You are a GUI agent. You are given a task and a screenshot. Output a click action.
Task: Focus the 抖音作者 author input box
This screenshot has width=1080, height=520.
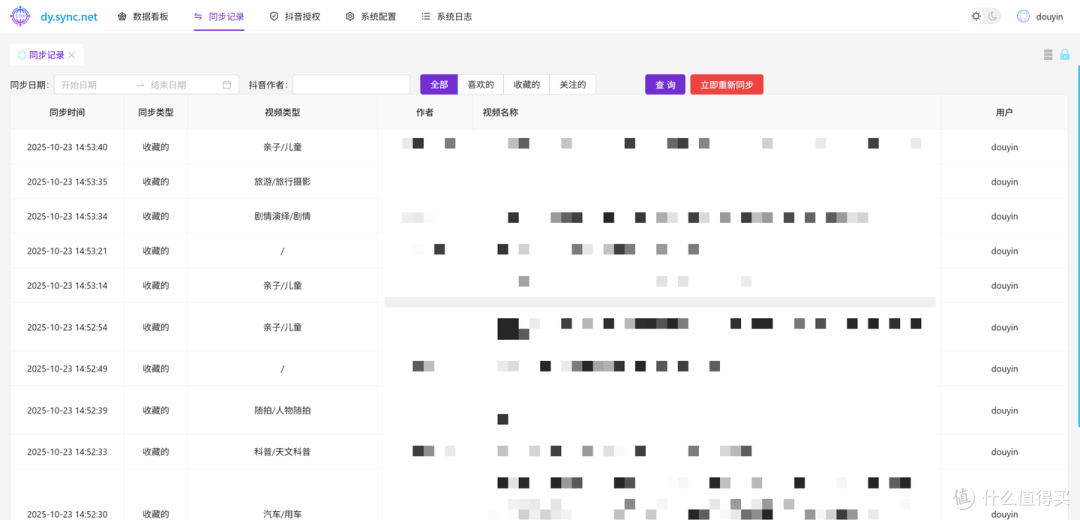pos(351,85)
